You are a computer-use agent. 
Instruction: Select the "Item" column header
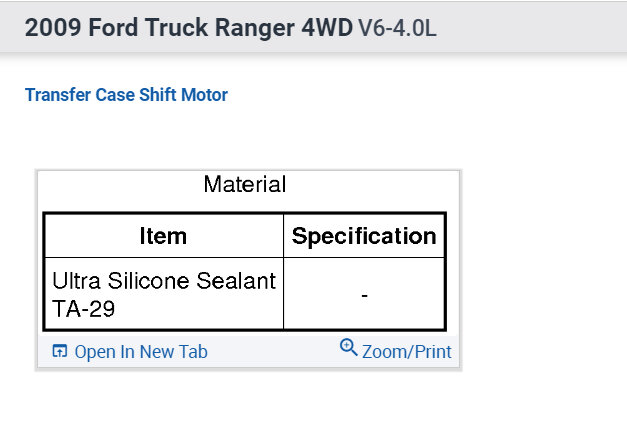(163, 236)
